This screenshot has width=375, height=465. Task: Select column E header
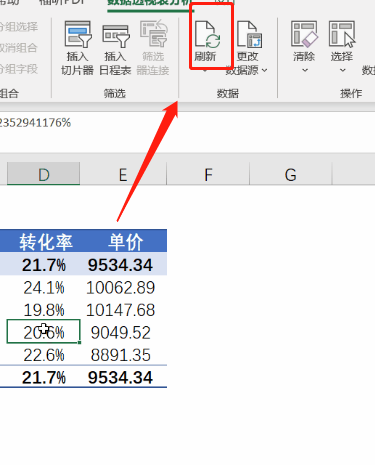click(123, 174)
